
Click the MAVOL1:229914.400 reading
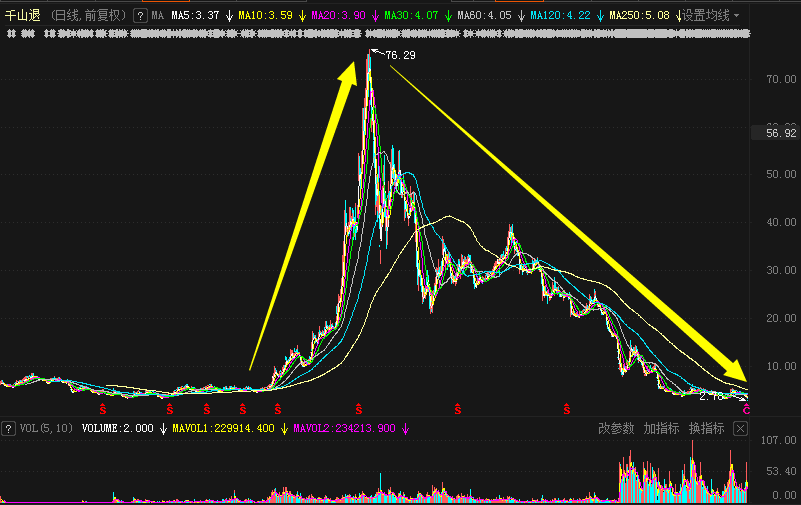pyautogui.click(x=223, y=428)
